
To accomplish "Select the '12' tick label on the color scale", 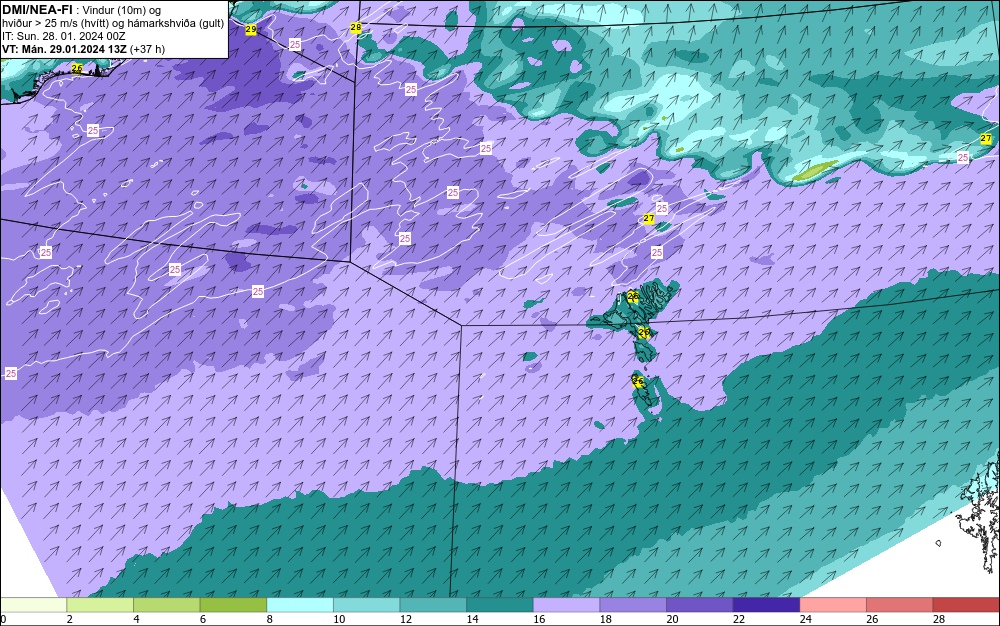I will (406, 619).
